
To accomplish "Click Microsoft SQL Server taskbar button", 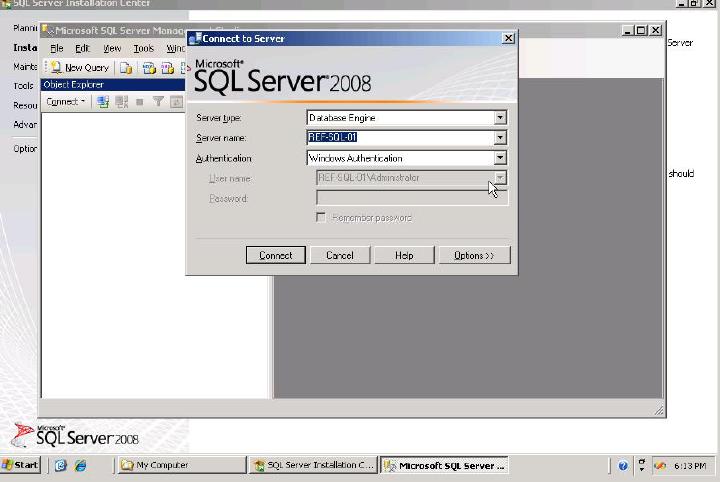I will [444, 465].
